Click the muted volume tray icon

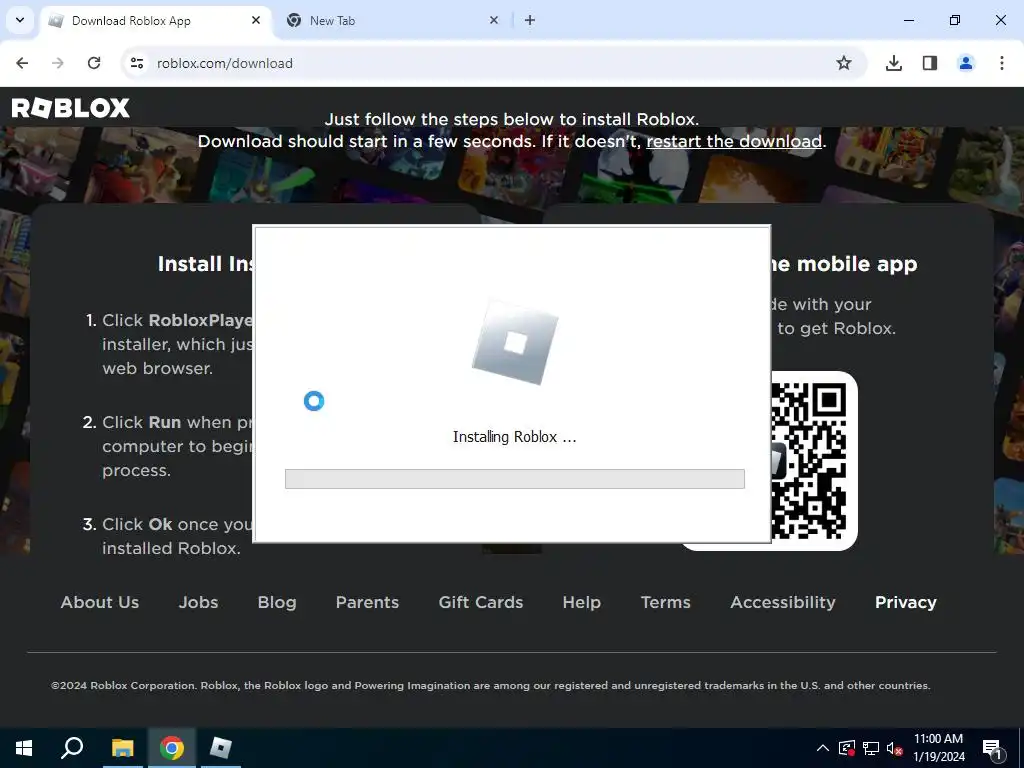pyautogui.click(x=895, y=748)
